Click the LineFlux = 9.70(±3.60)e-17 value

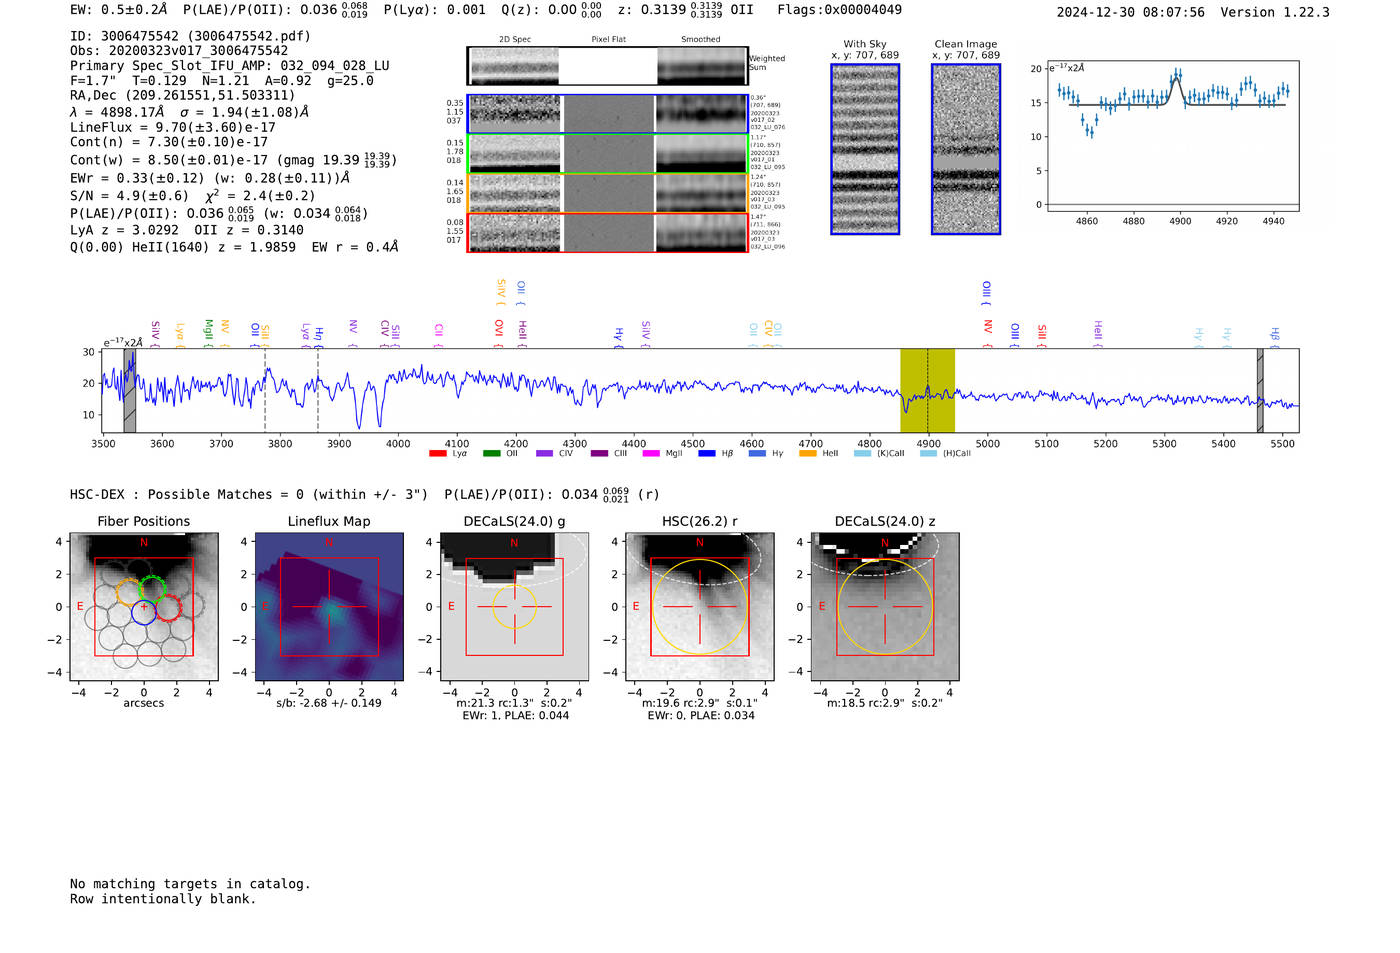coord(173,127)
